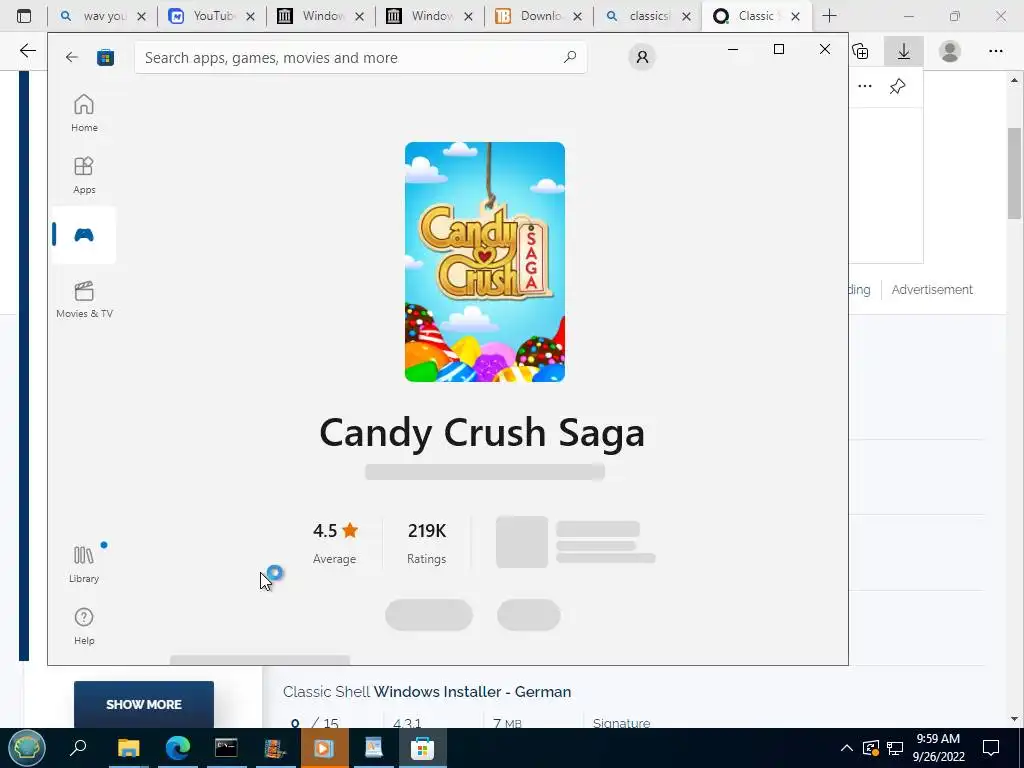Open Classic Shell Windows Installer - German link
Viewport: 1024px width, 768px height.
coord(427,692)
